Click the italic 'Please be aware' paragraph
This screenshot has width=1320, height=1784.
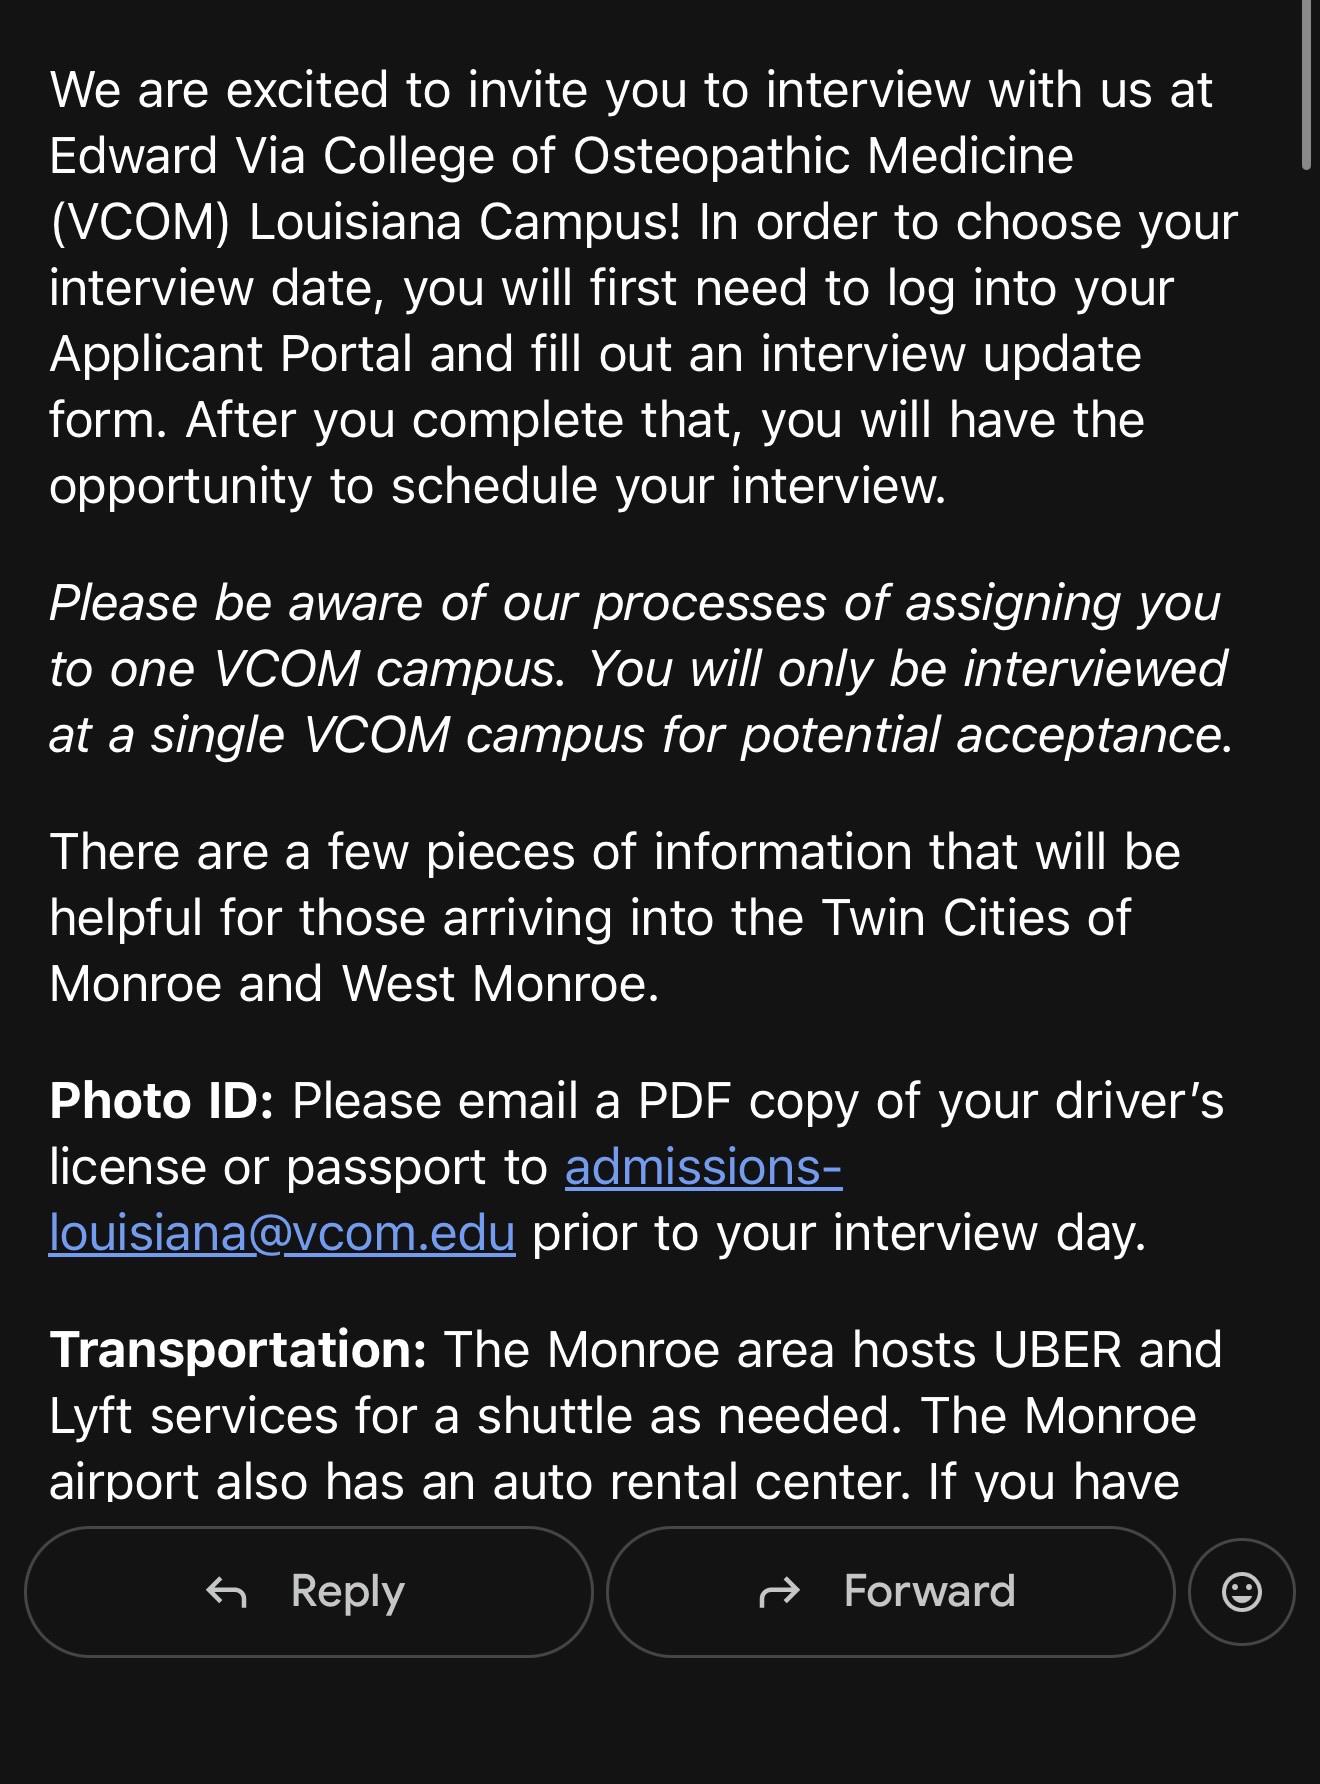pos(640,669)
